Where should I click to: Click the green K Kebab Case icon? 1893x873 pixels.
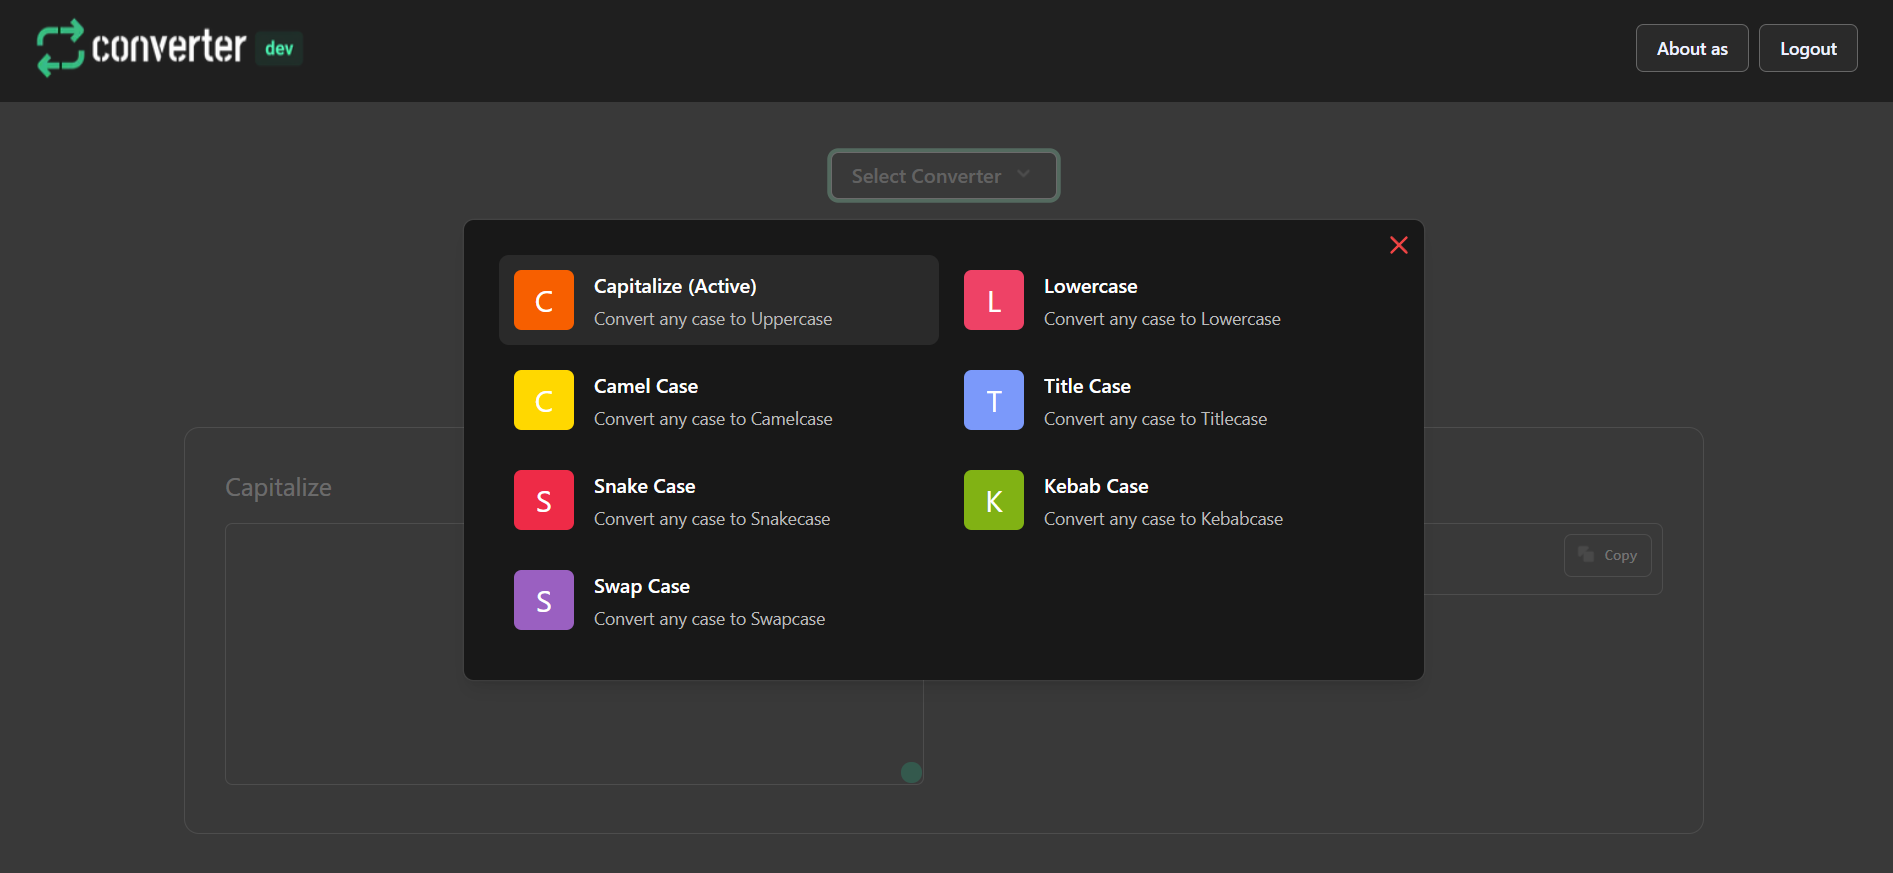click(994, 500)
